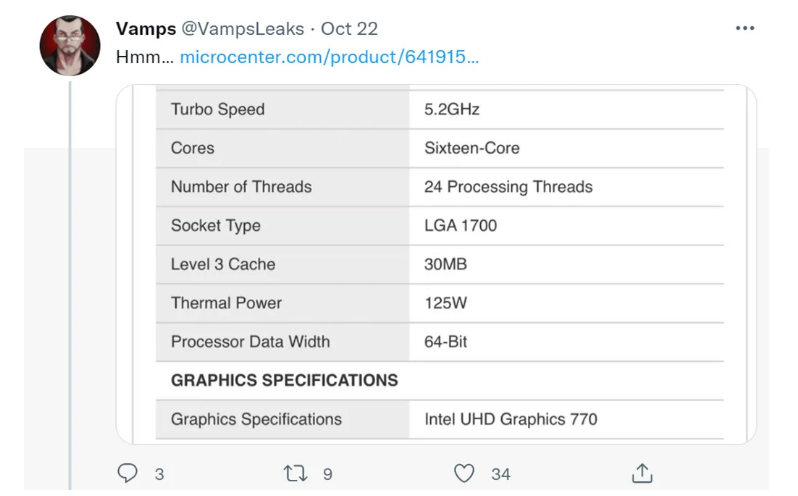Open the Vamps display name profile
The width and height of the screenshot is (798, 496).
click(146, 28)
